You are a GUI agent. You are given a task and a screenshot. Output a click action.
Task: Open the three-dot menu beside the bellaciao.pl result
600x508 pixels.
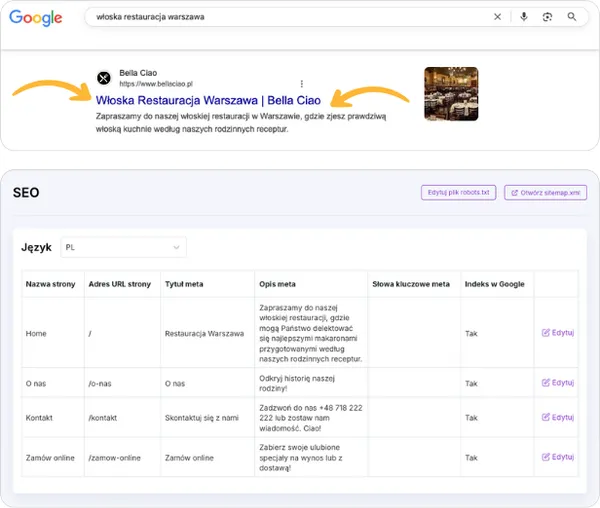click(x=302, y=83)
